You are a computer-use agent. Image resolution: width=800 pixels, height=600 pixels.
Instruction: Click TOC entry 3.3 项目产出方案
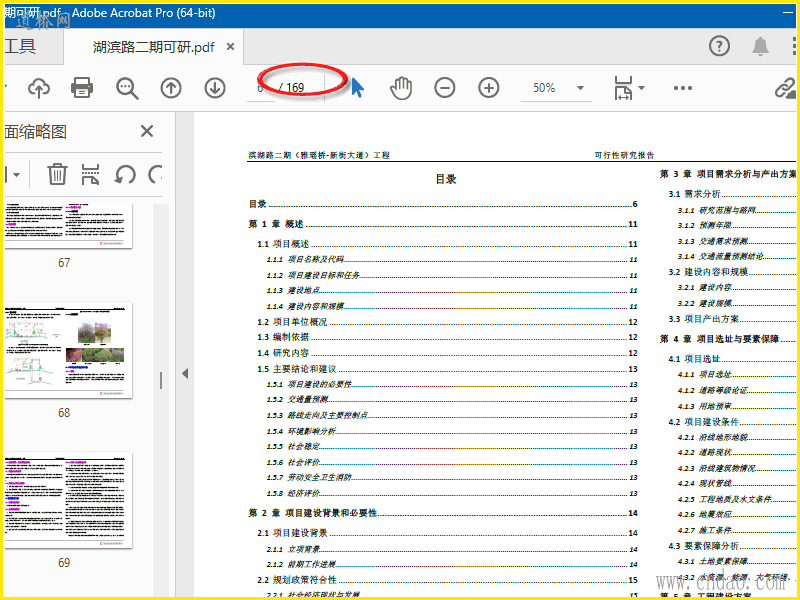732,319
